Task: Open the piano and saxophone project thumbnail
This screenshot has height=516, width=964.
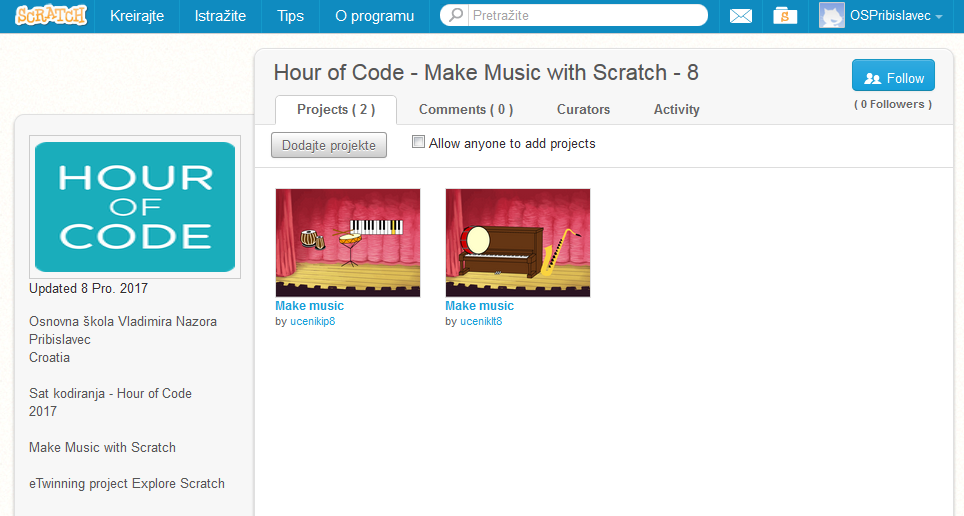Action: [518, 243]
